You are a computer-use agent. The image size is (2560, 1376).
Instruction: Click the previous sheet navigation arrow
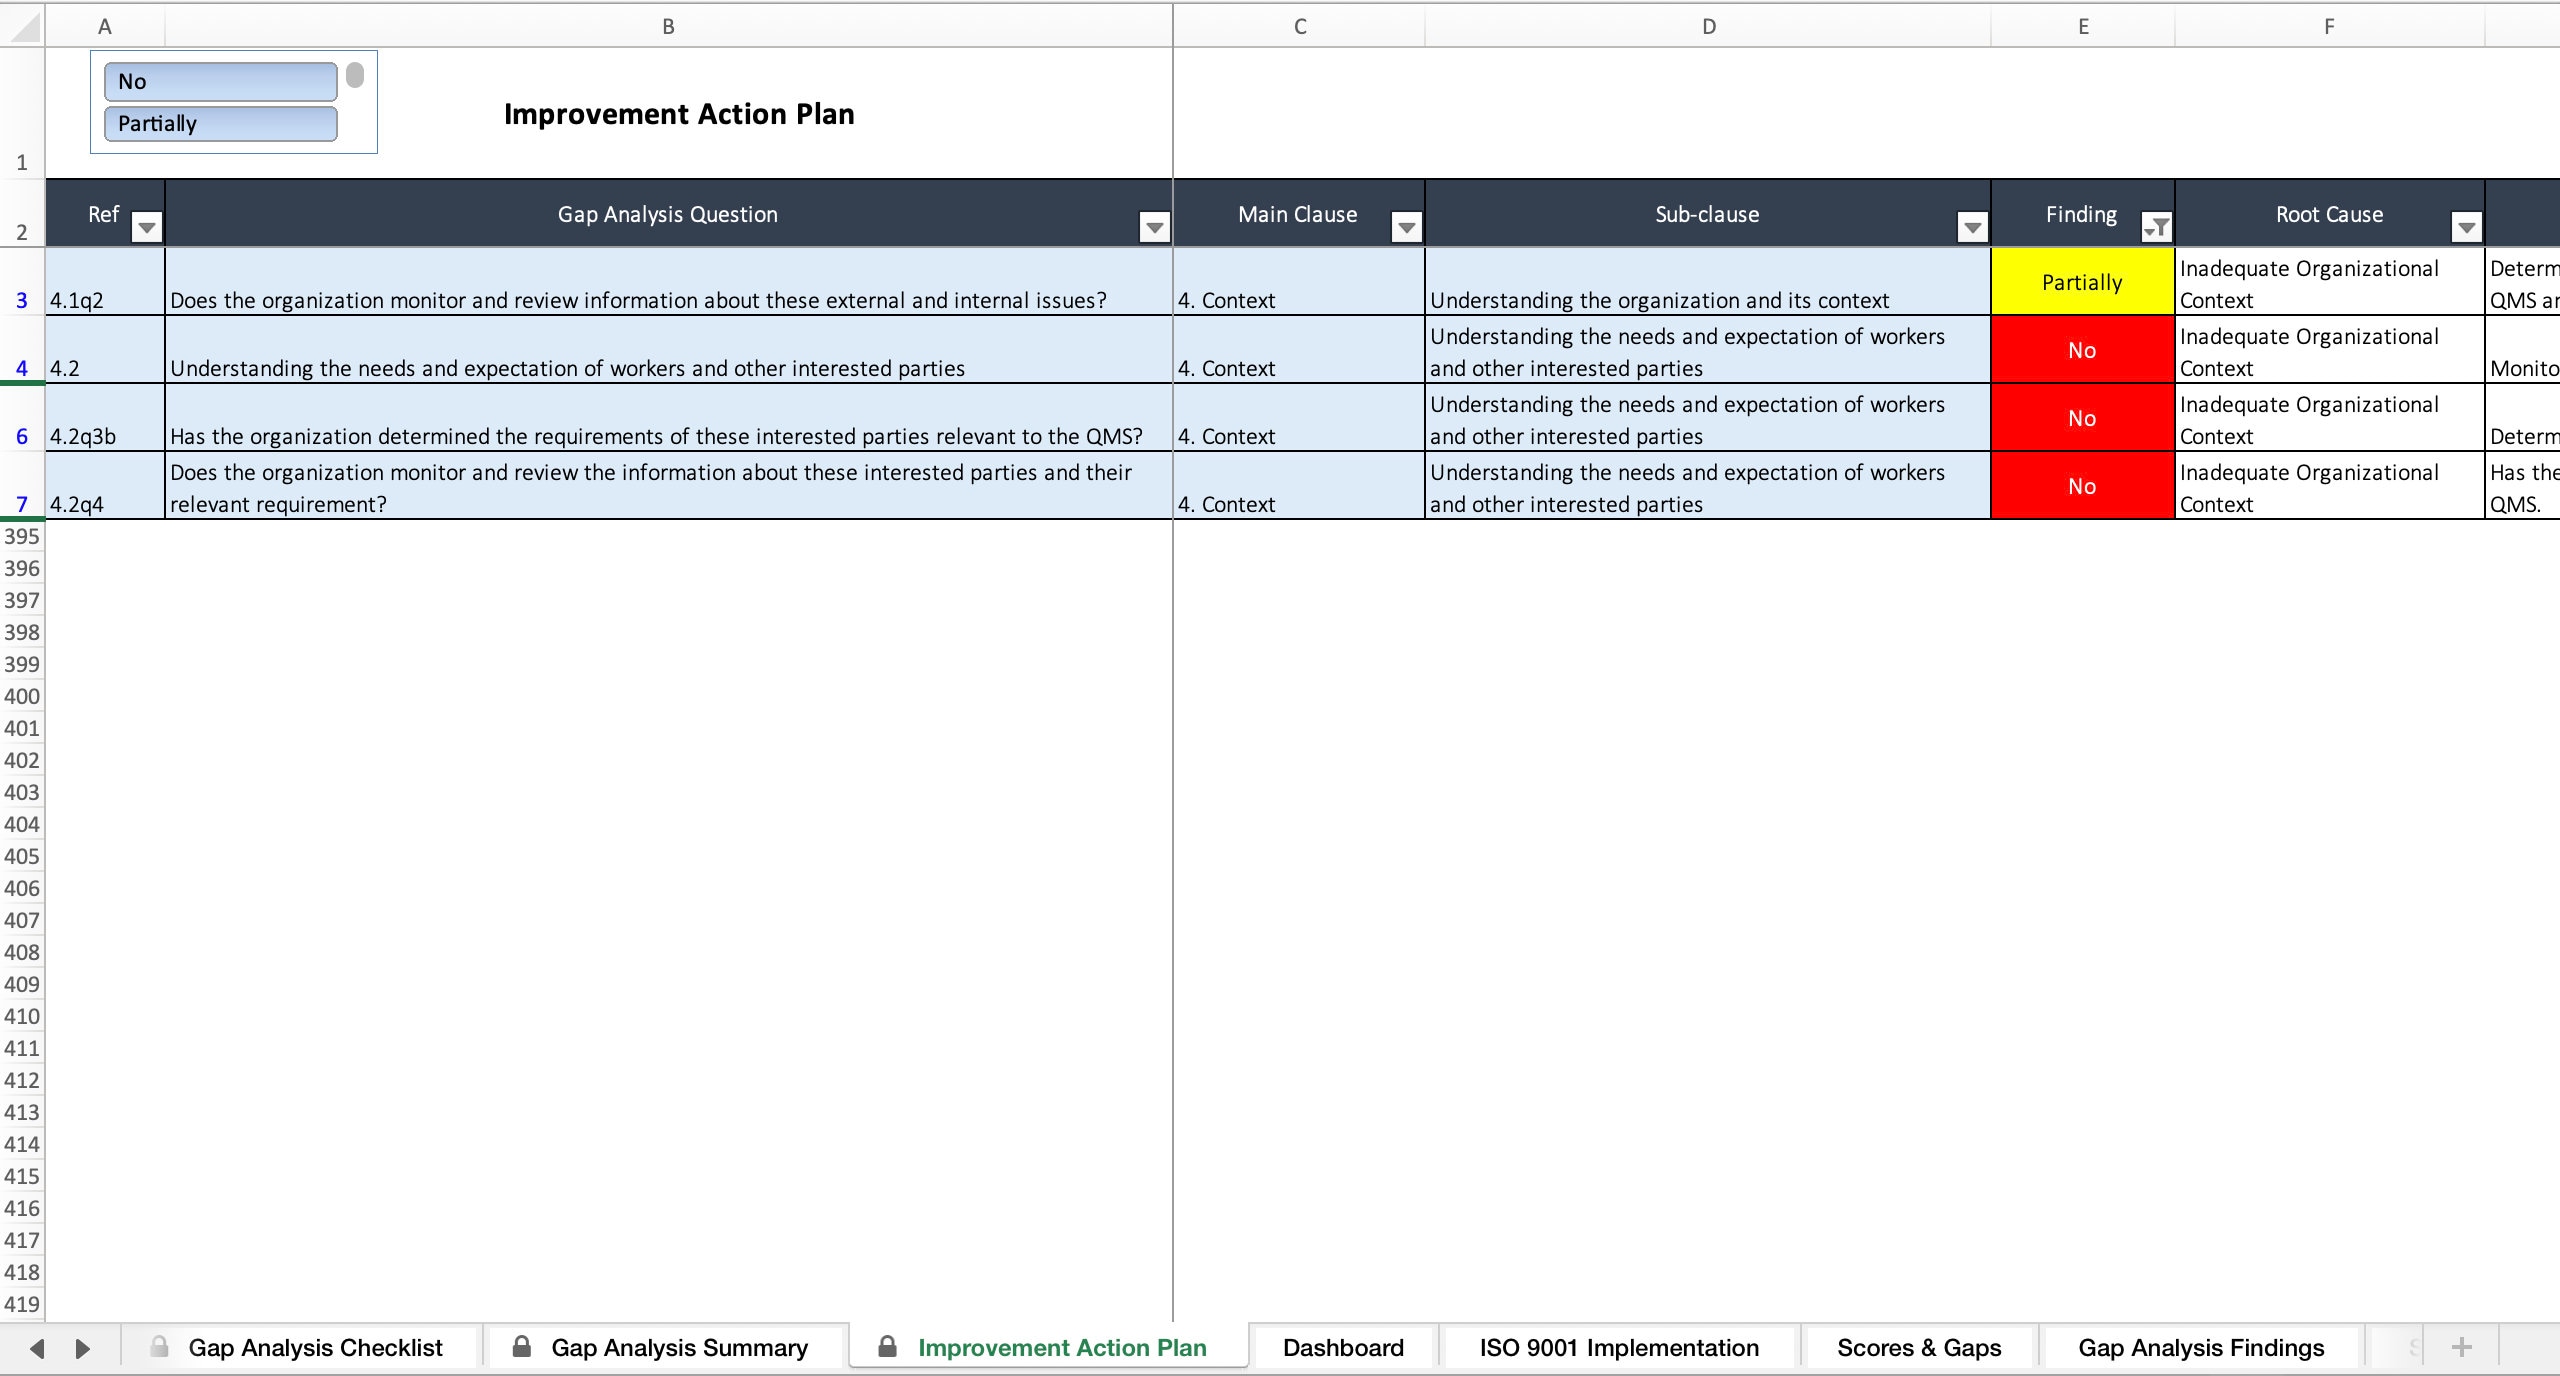click(36, 1347)
